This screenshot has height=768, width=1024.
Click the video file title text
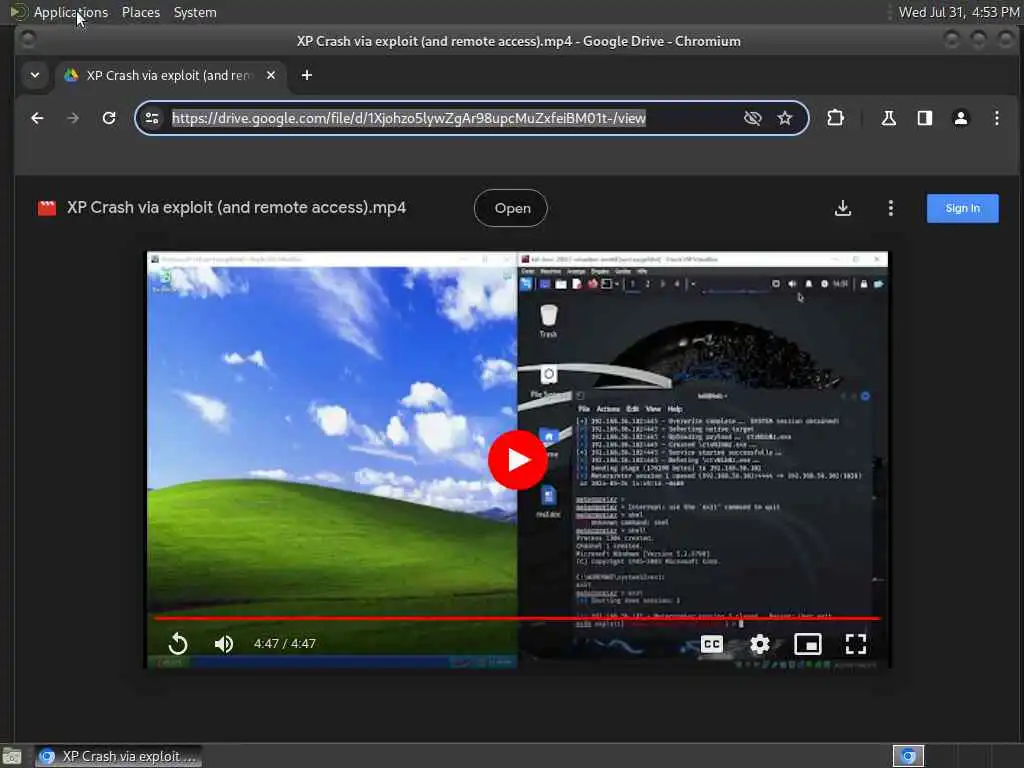click(x=236, y=208)
